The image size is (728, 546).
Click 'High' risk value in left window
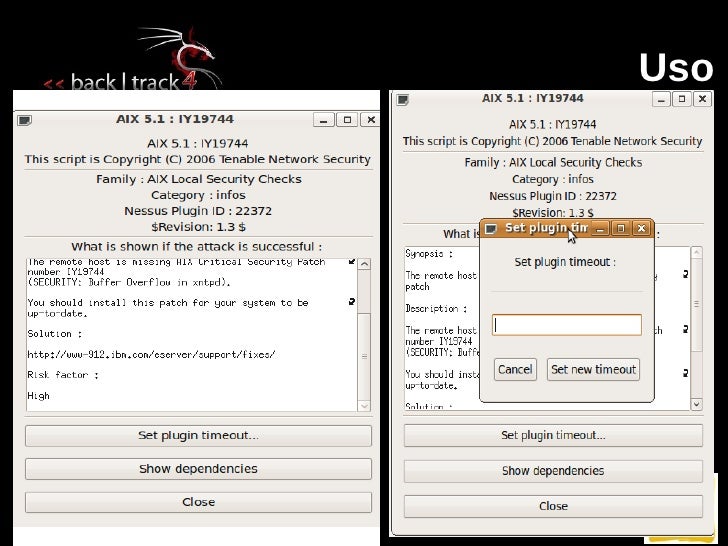click(x=38, y=396)
